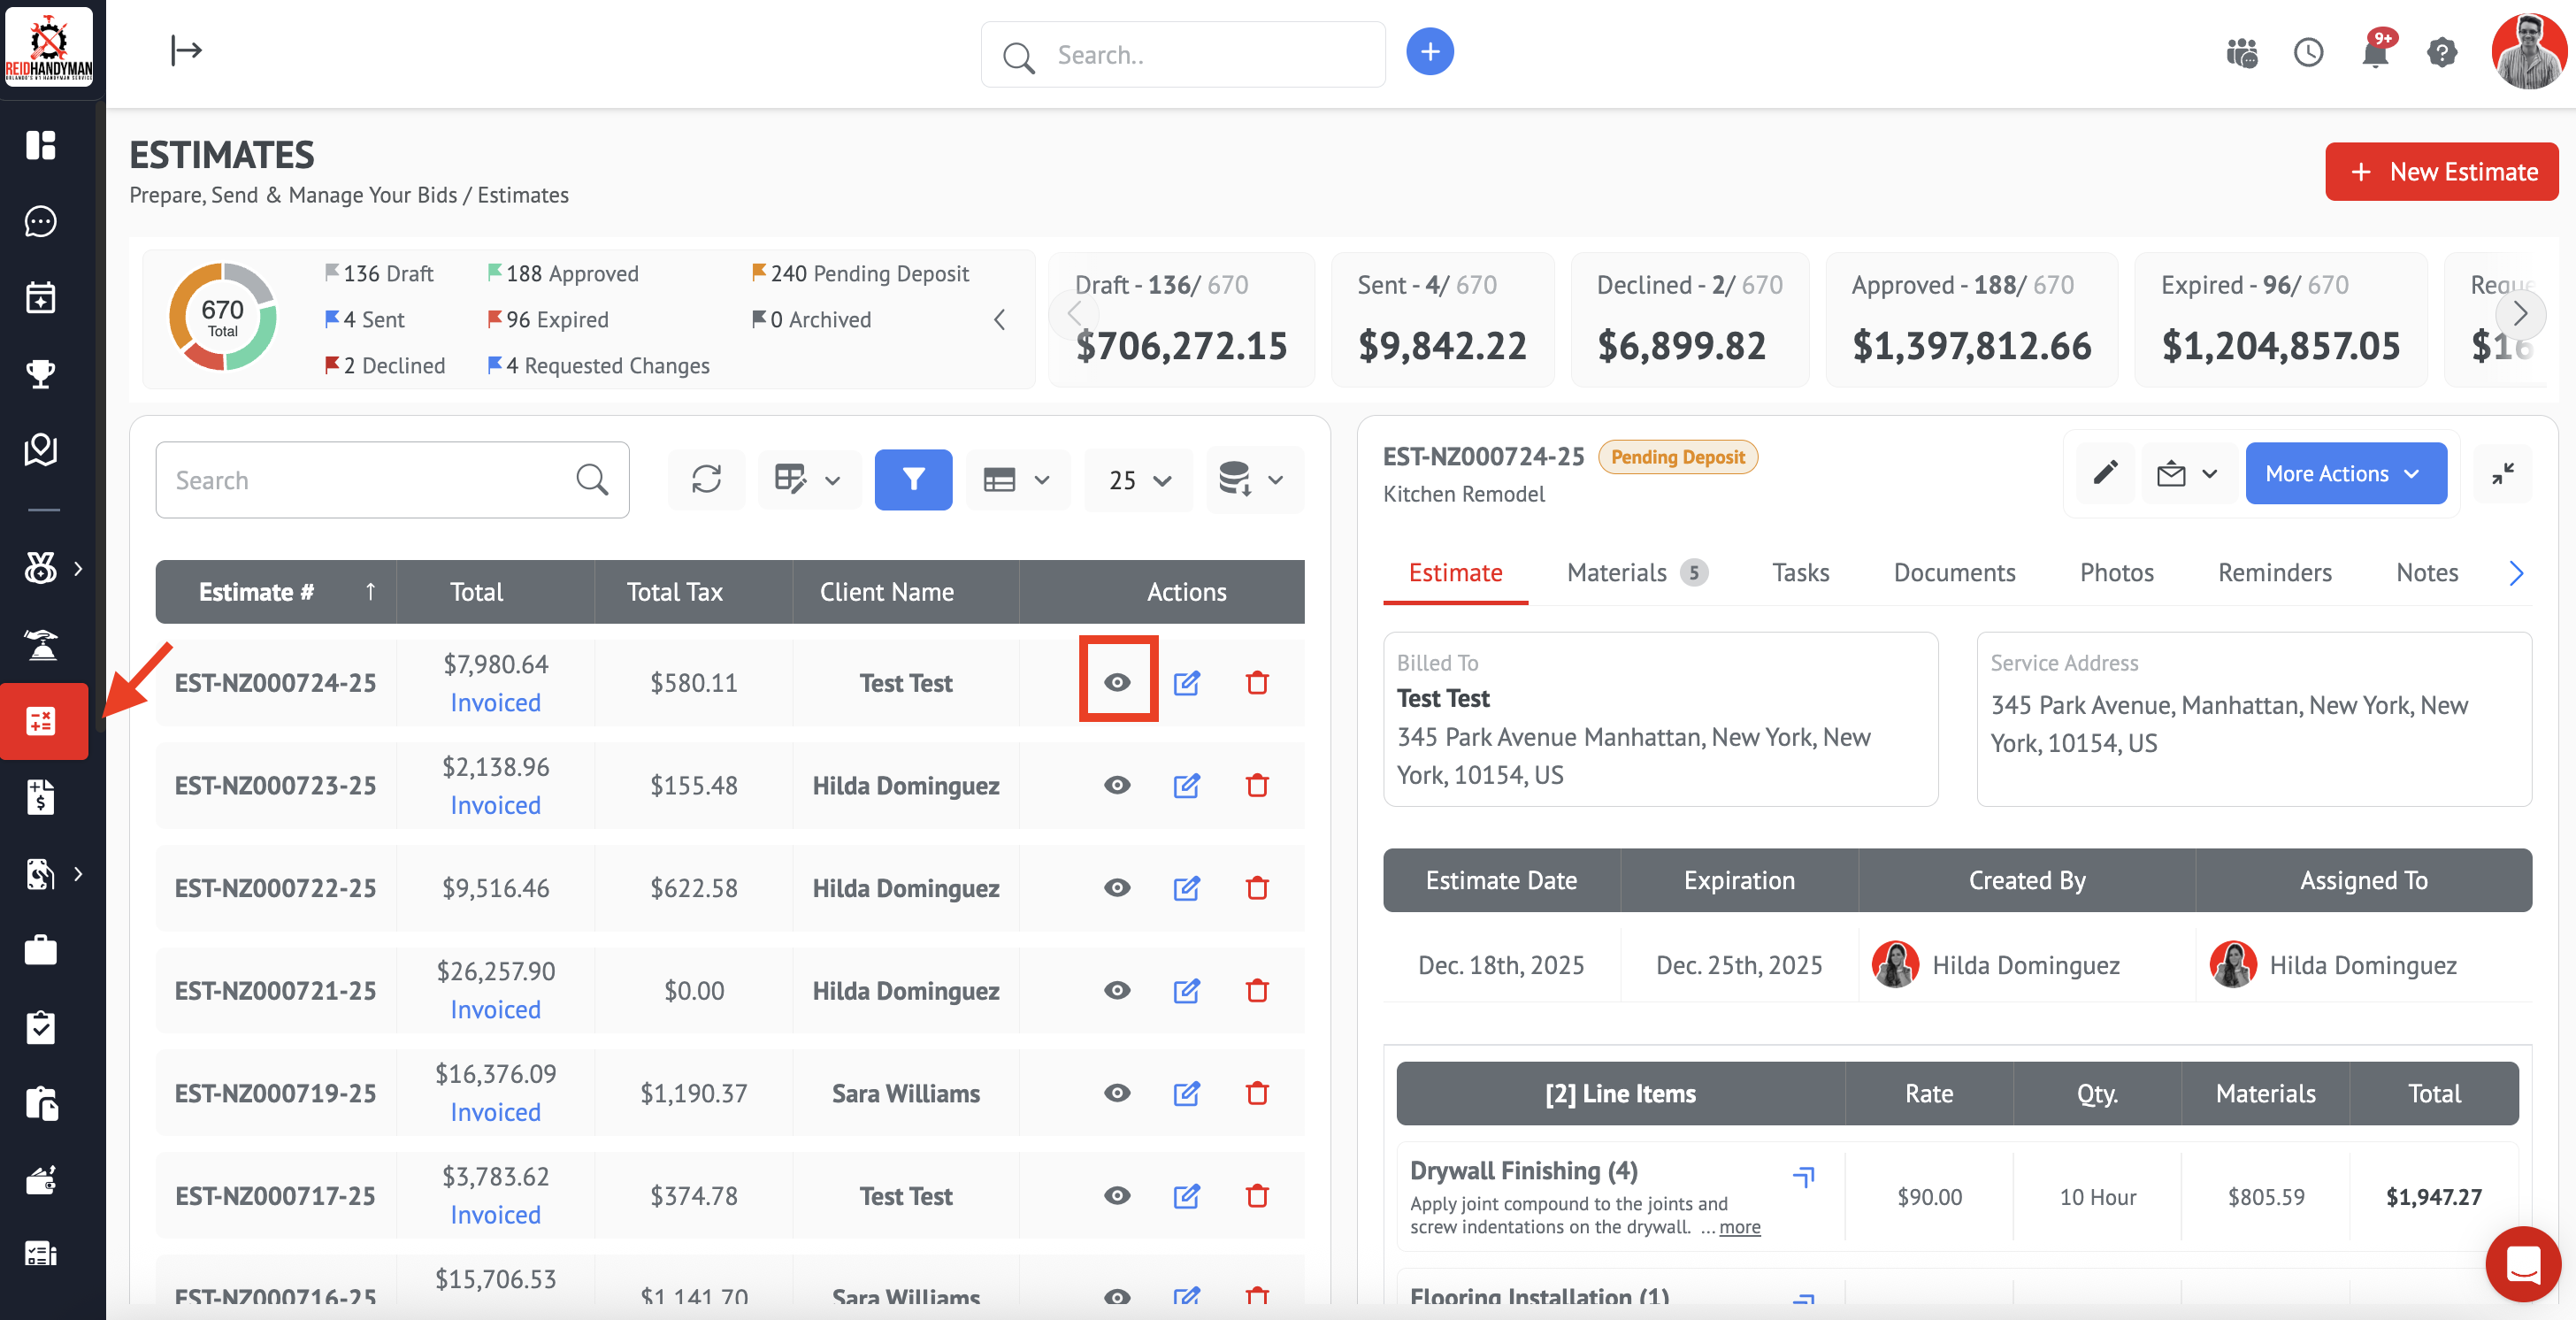
Task: Open the help question mark icon
Action: click(2441, 52)
